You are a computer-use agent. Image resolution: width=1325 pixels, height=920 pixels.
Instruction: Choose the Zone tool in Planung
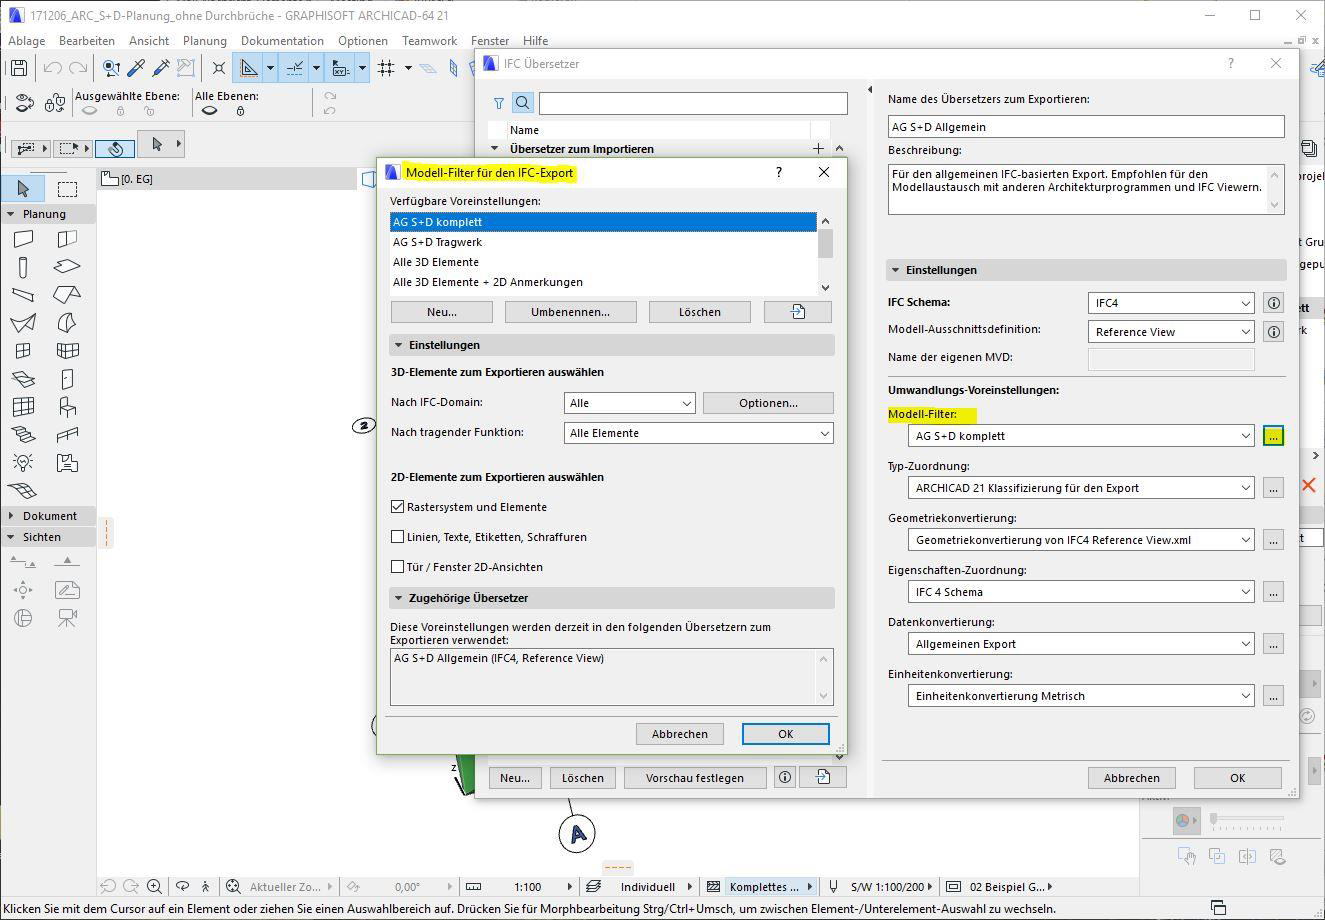67,463
